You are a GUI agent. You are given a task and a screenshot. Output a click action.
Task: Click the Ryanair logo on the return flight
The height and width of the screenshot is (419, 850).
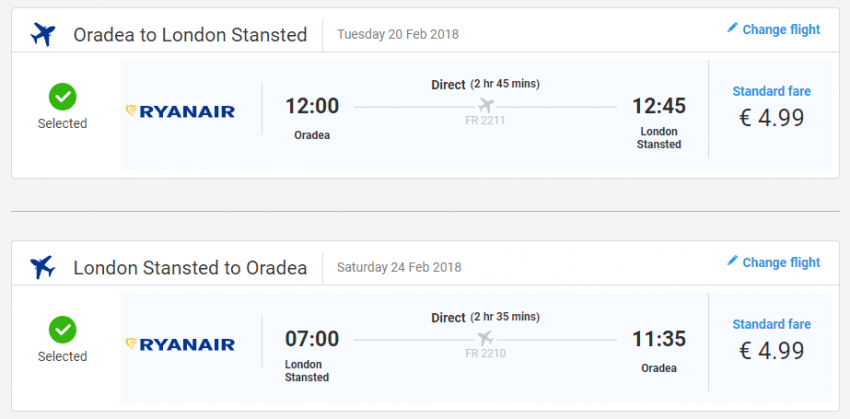click(180, 344)
